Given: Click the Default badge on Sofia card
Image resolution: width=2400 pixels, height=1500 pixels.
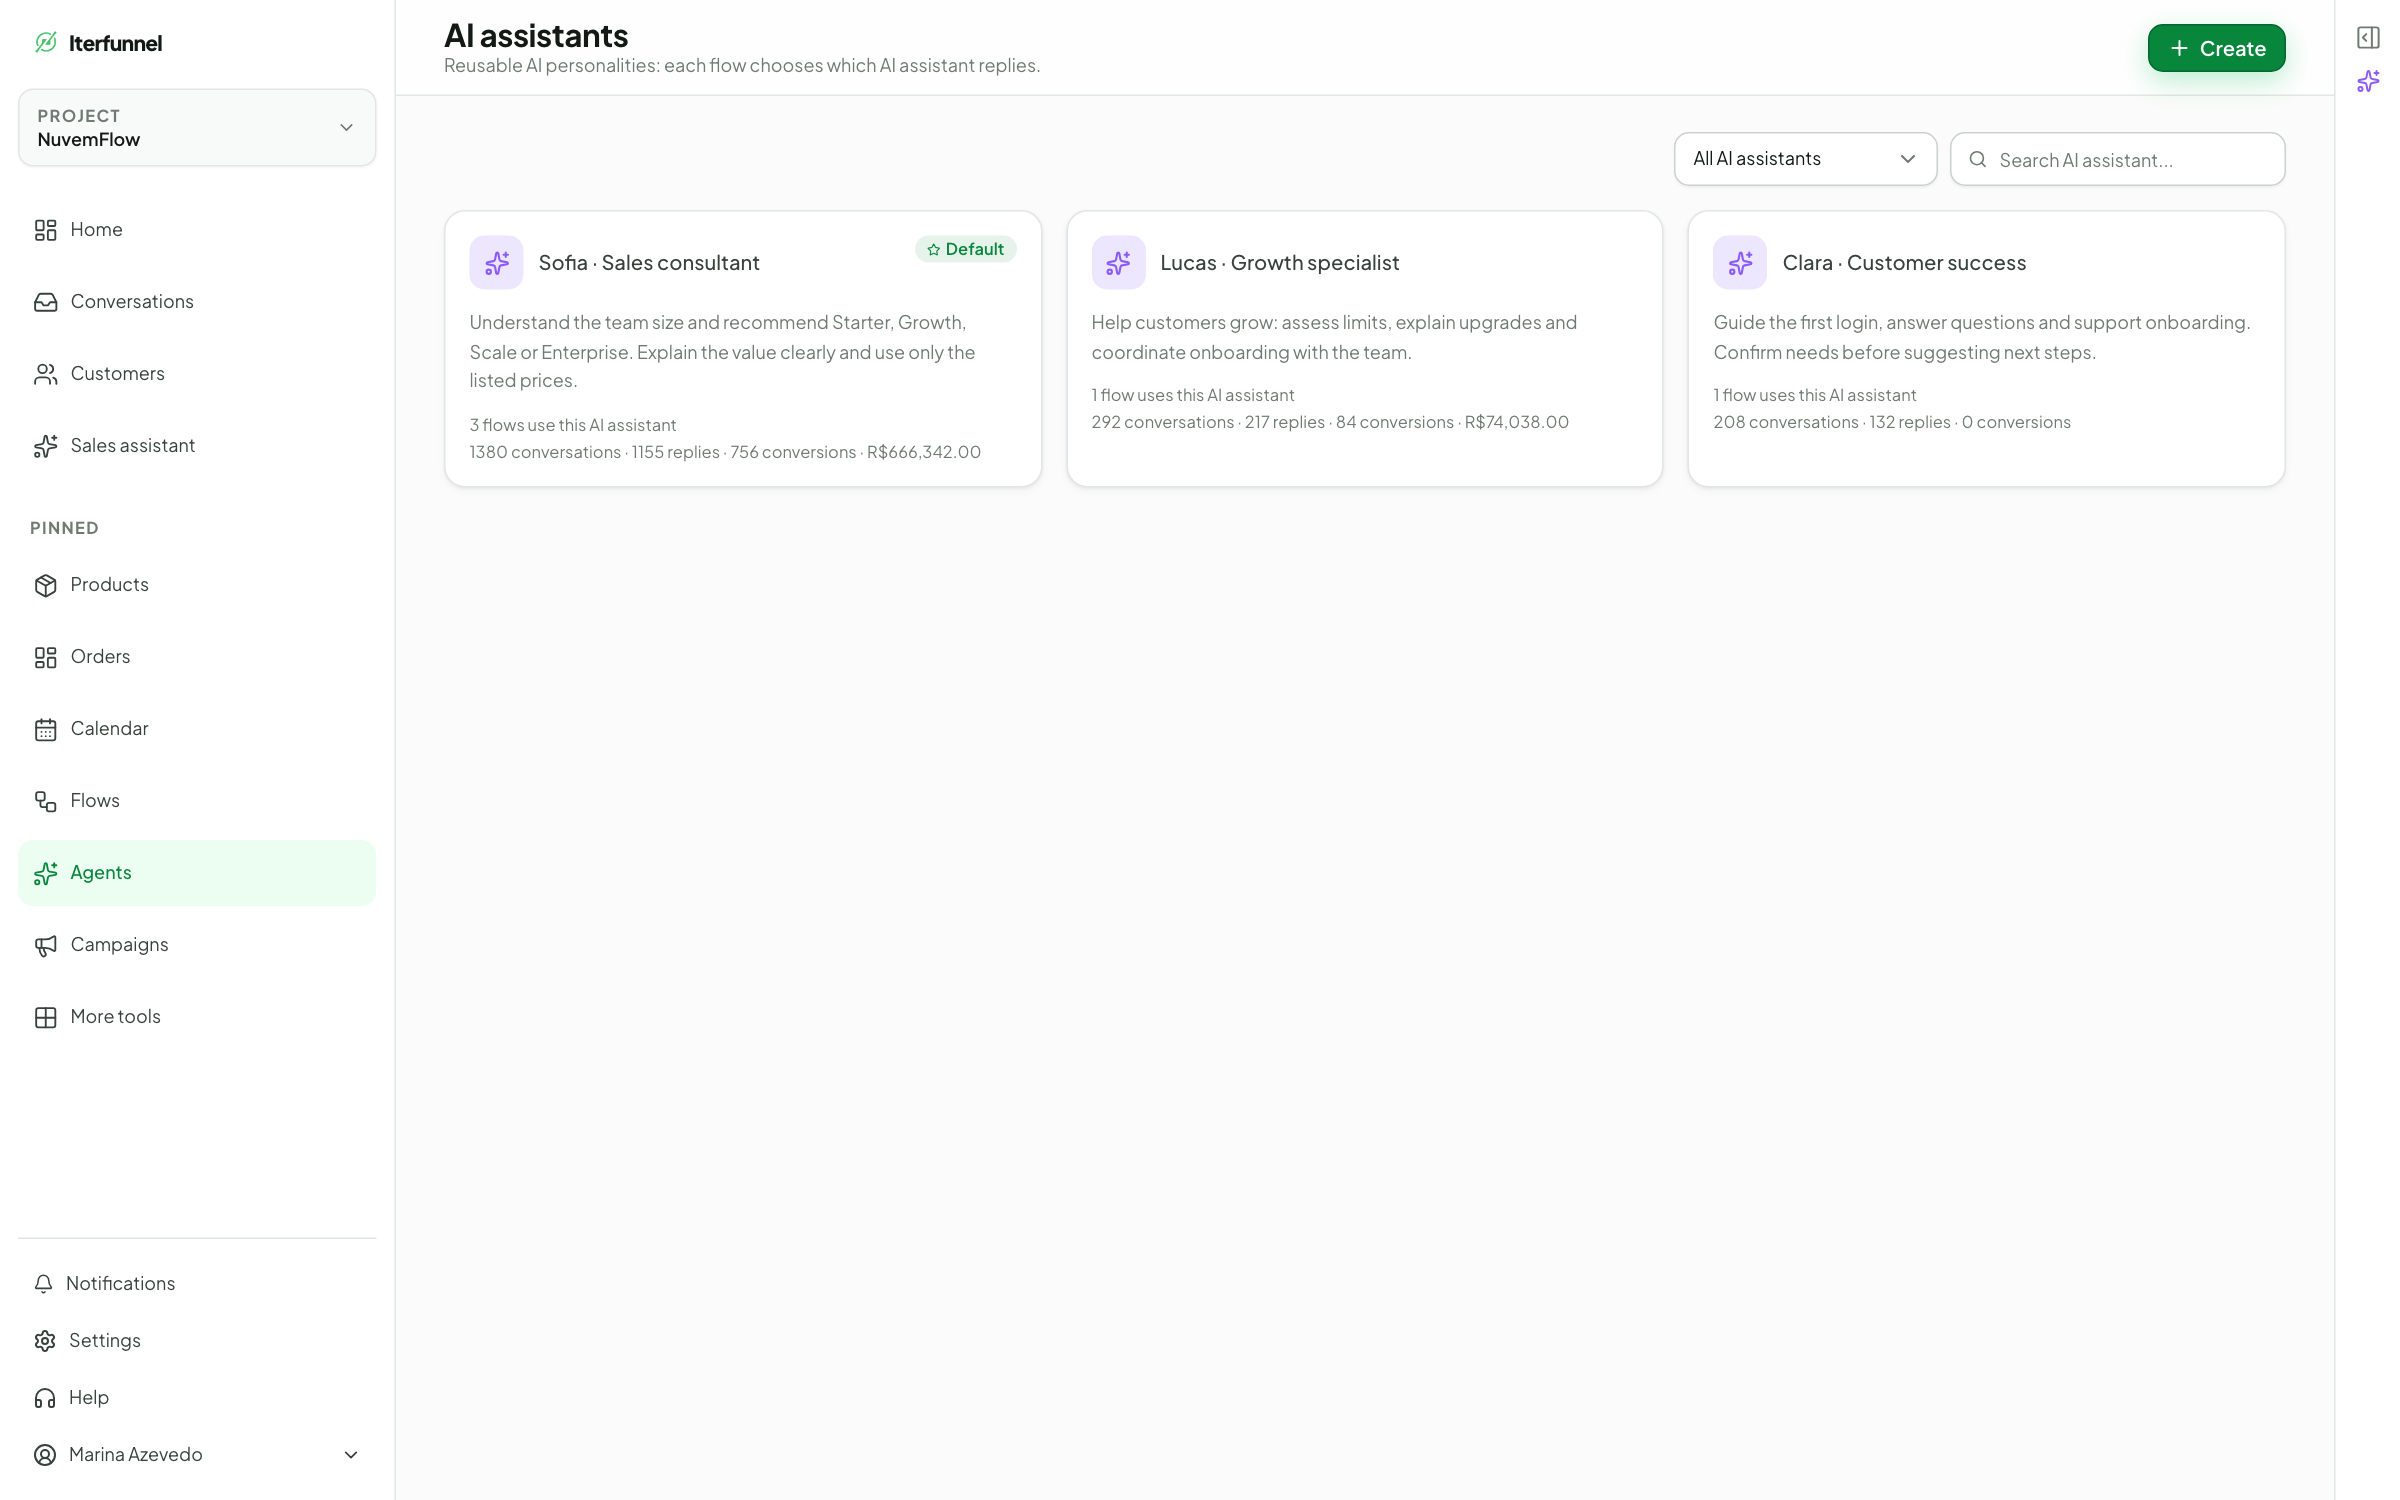Looking at the screenshot, I should pos(965,249).
